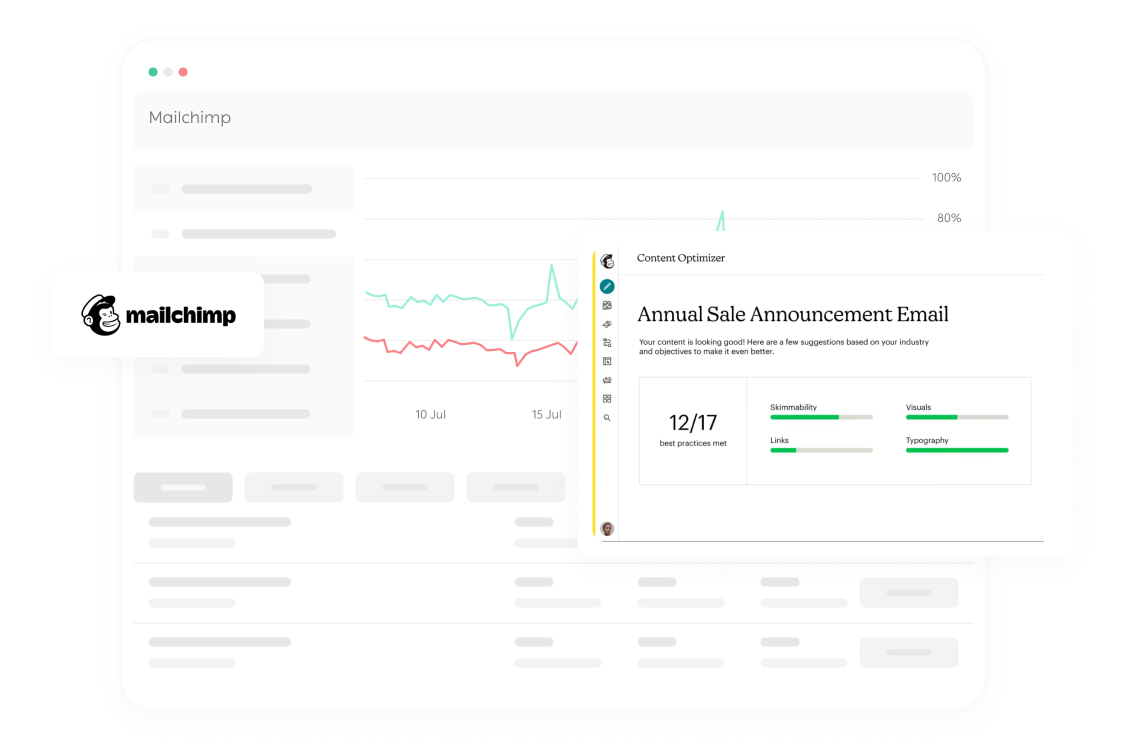Click the best practices met caption

pos(693,444)
